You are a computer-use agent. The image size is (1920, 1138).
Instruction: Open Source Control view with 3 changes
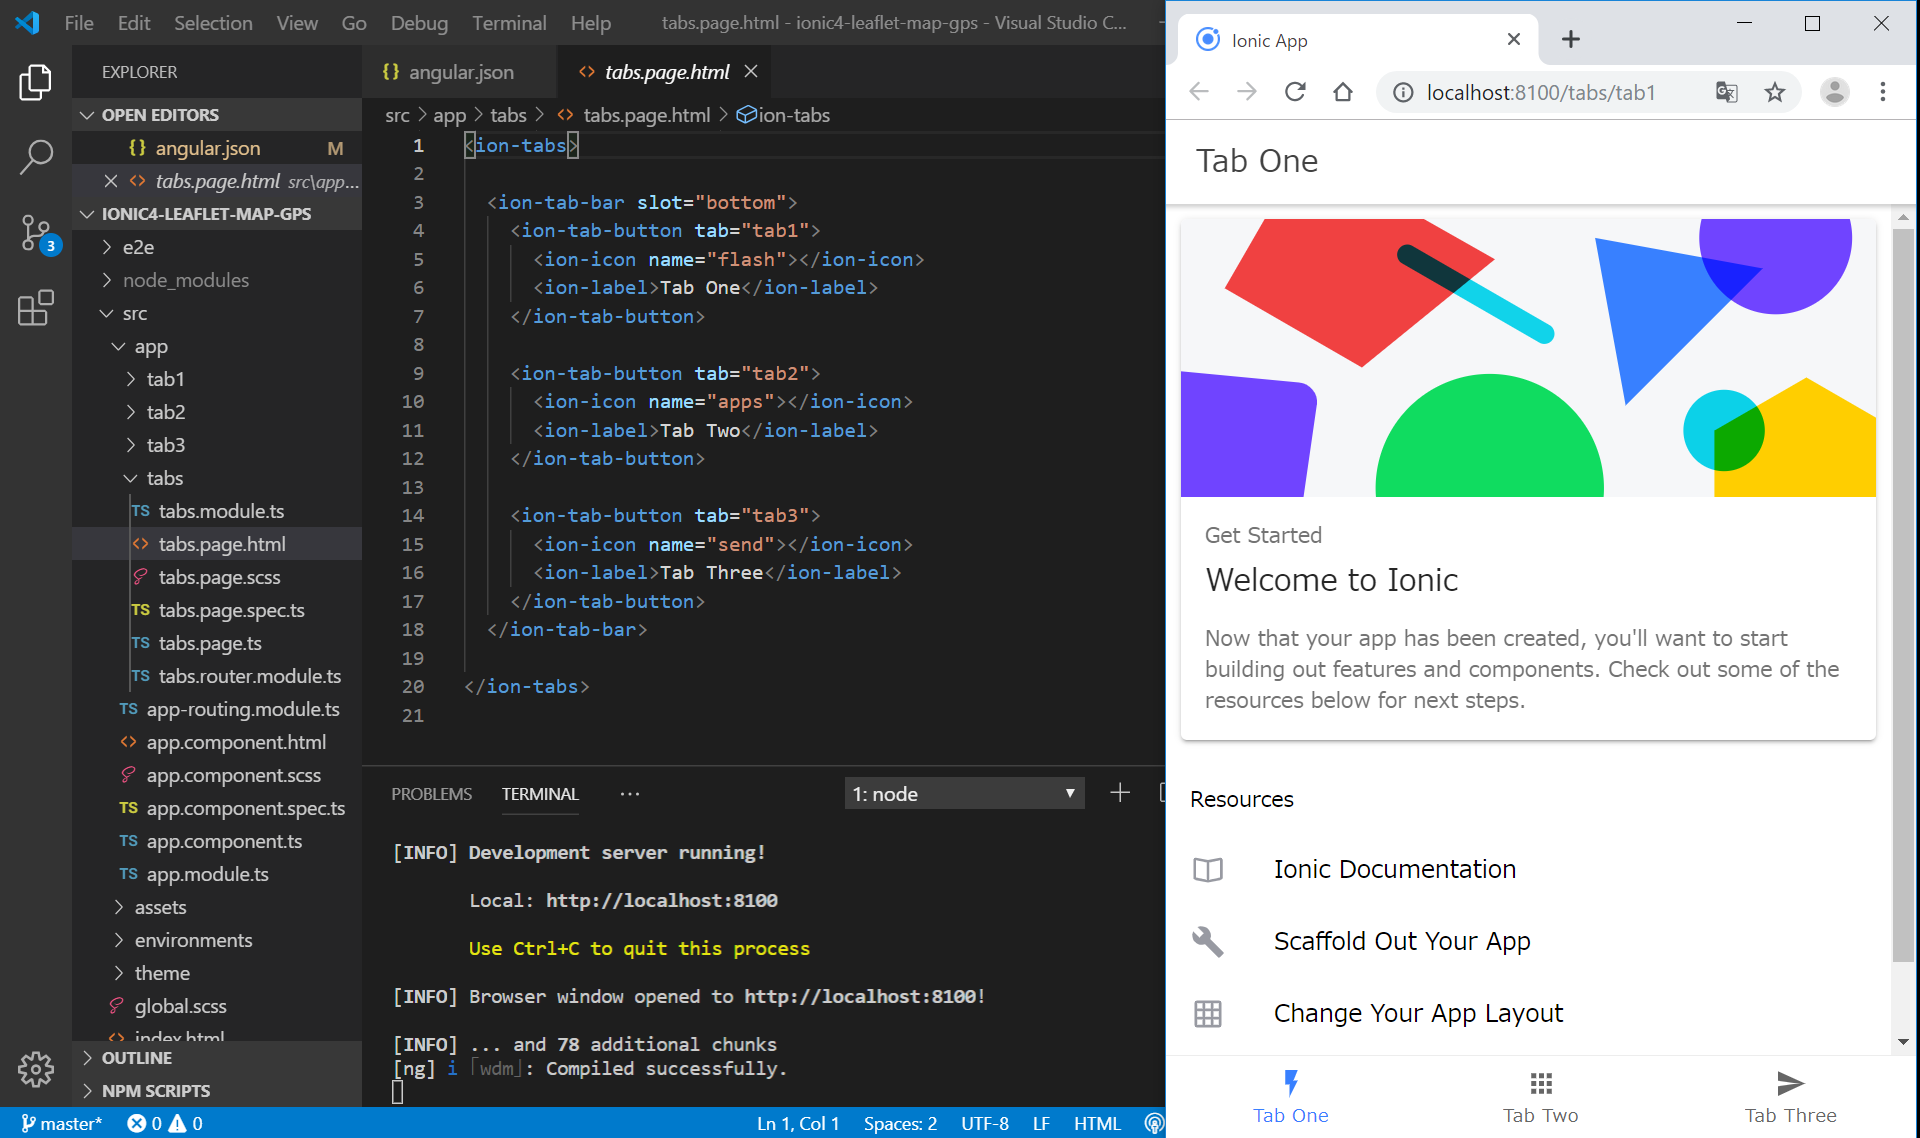pyautogui.click(x=36, y=233)
